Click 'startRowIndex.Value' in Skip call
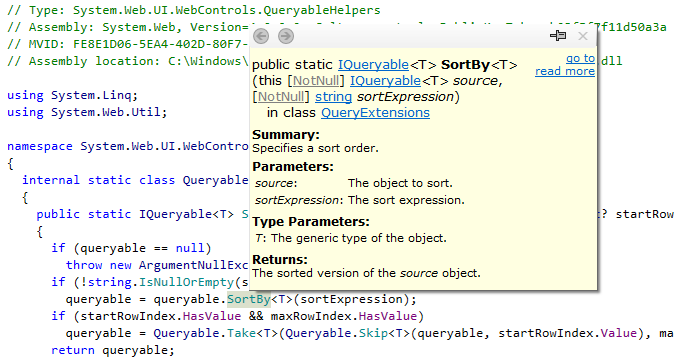676x364 pixels. [567, 333]
